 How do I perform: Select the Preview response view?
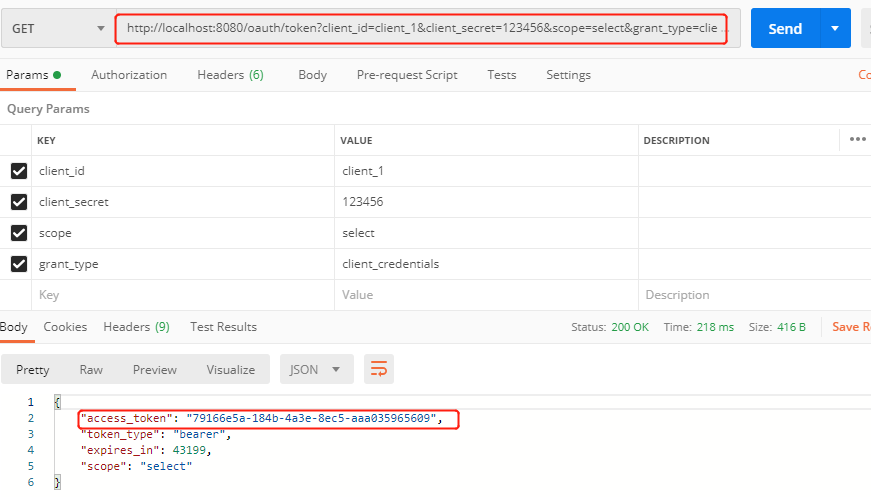coord(154,370)
